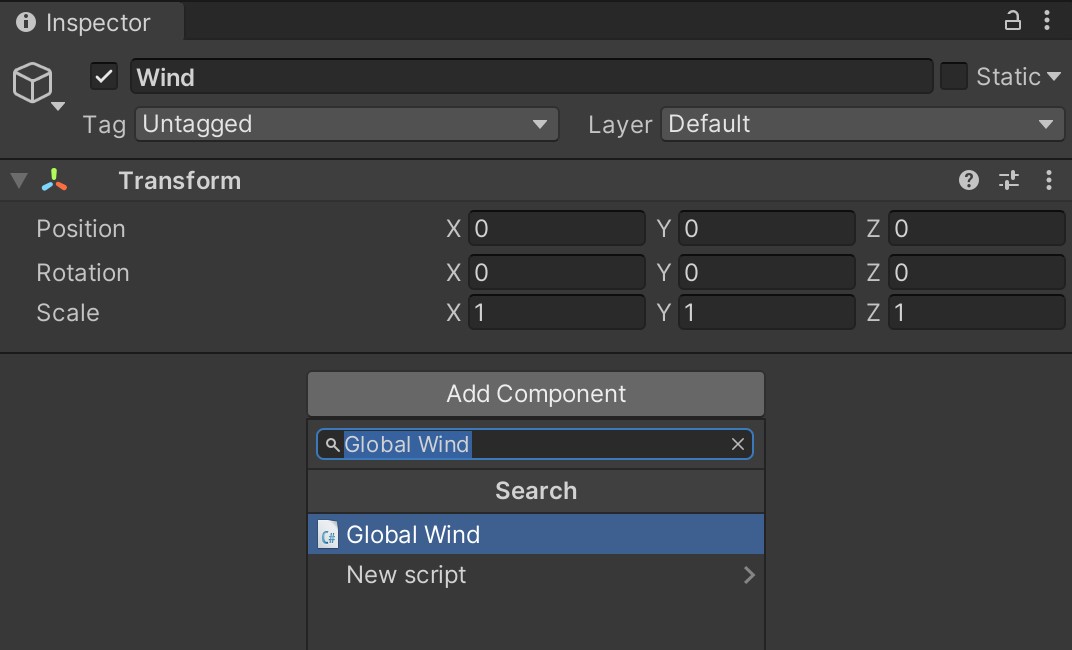Open the Layer dropdown showing Default

click(862, 124)
